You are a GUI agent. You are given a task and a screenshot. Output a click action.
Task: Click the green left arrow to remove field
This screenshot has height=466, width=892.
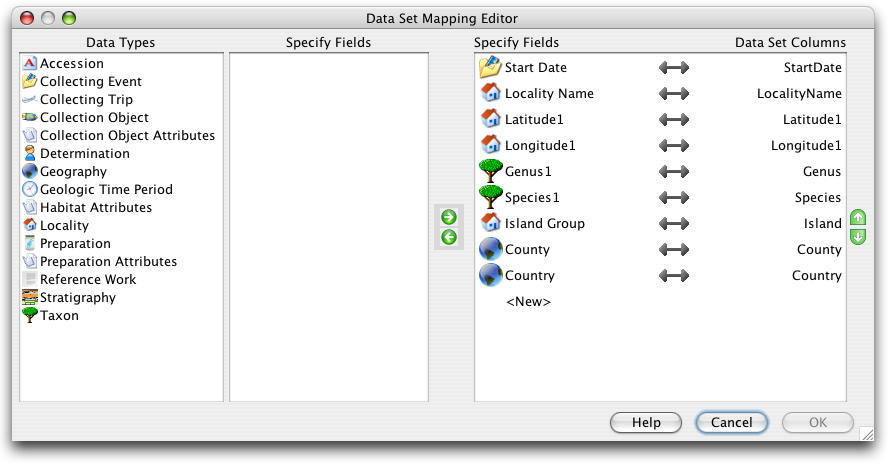(x=449, y=237)
